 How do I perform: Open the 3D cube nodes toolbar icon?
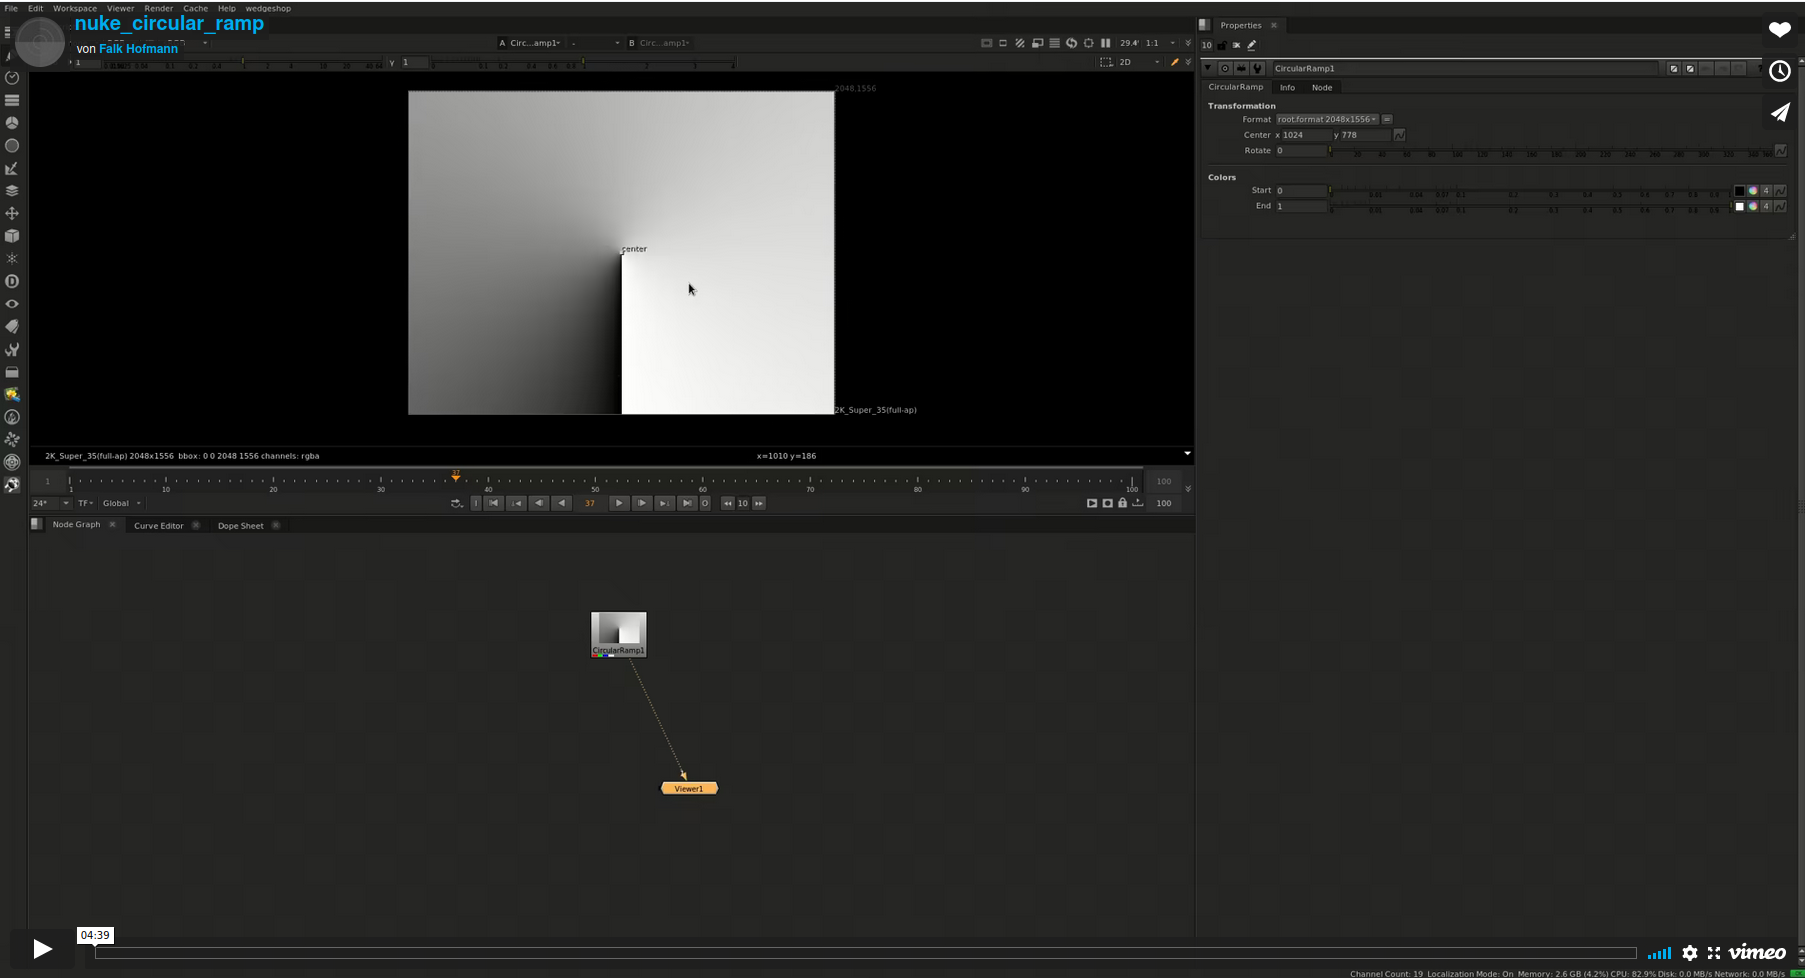coord(12,236)
